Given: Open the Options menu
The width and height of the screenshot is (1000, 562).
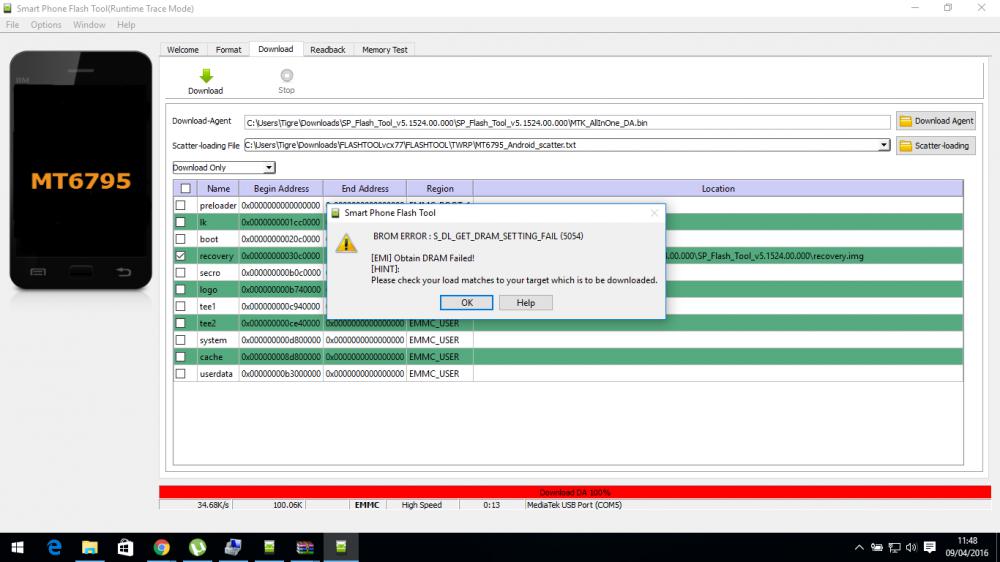Looking at the screenshot, I should click(x=46, y=24).
